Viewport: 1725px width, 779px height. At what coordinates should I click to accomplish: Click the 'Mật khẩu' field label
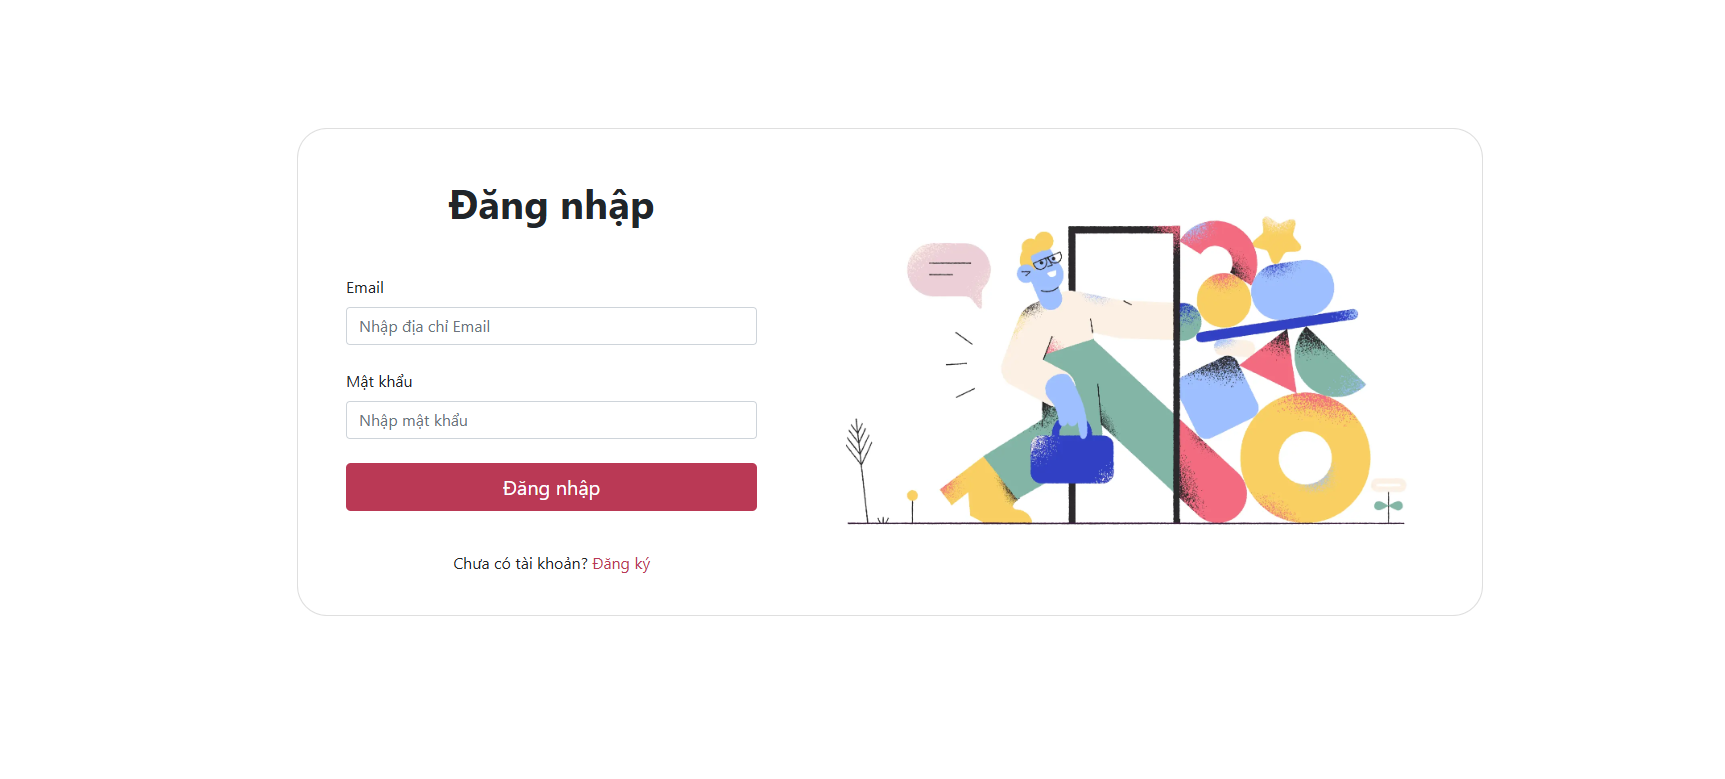click(378, 381)
